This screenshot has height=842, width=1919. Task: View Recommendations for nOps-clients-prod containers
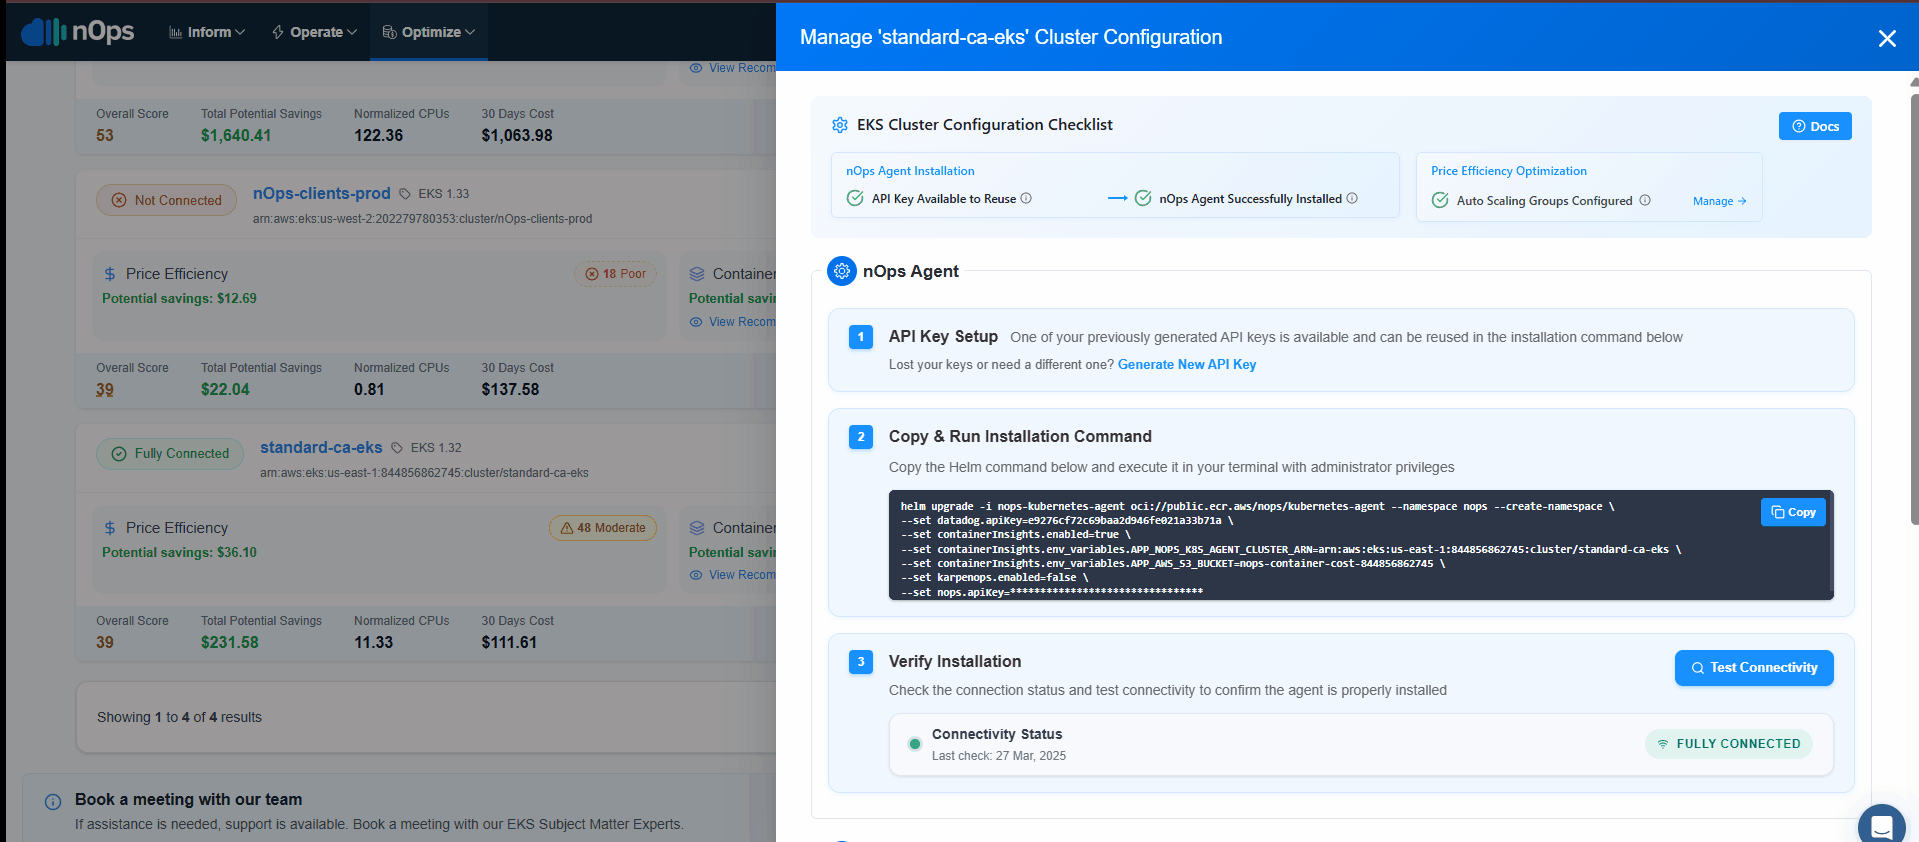732,322
